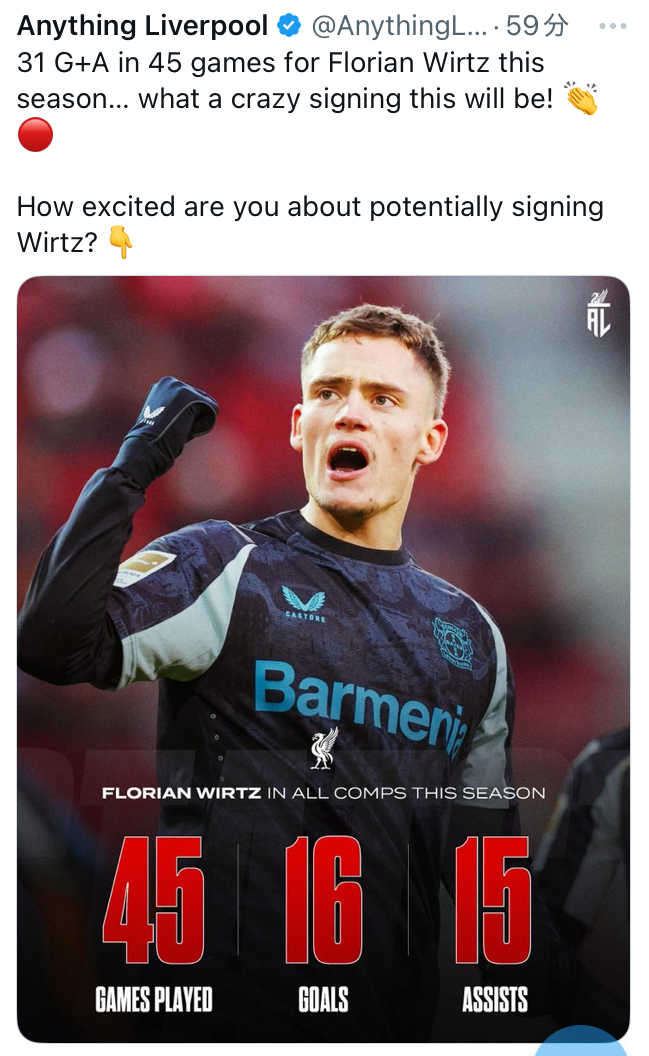Open the Florian Wirtz stats image

pyautogui.click(x=324, y=659)
